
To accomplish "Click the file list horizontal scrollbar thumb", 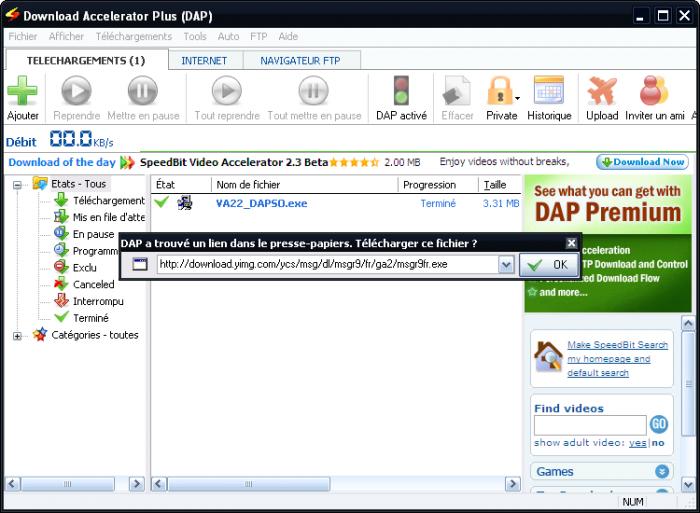I will coord(248,484).
